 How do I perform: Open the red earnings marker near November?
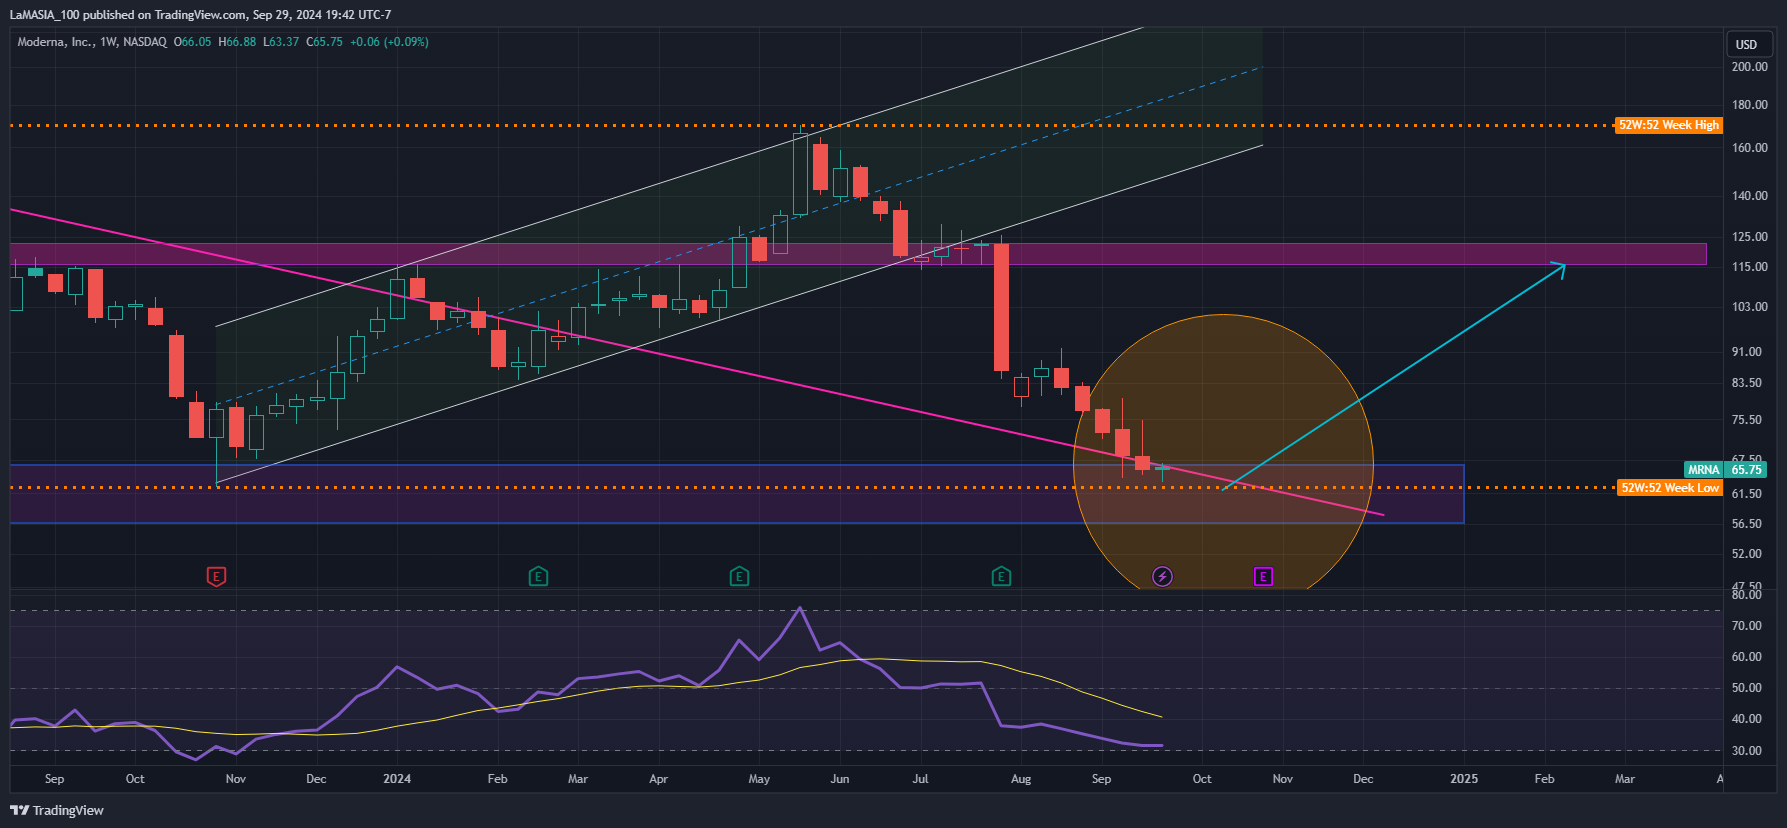[216, 576]
